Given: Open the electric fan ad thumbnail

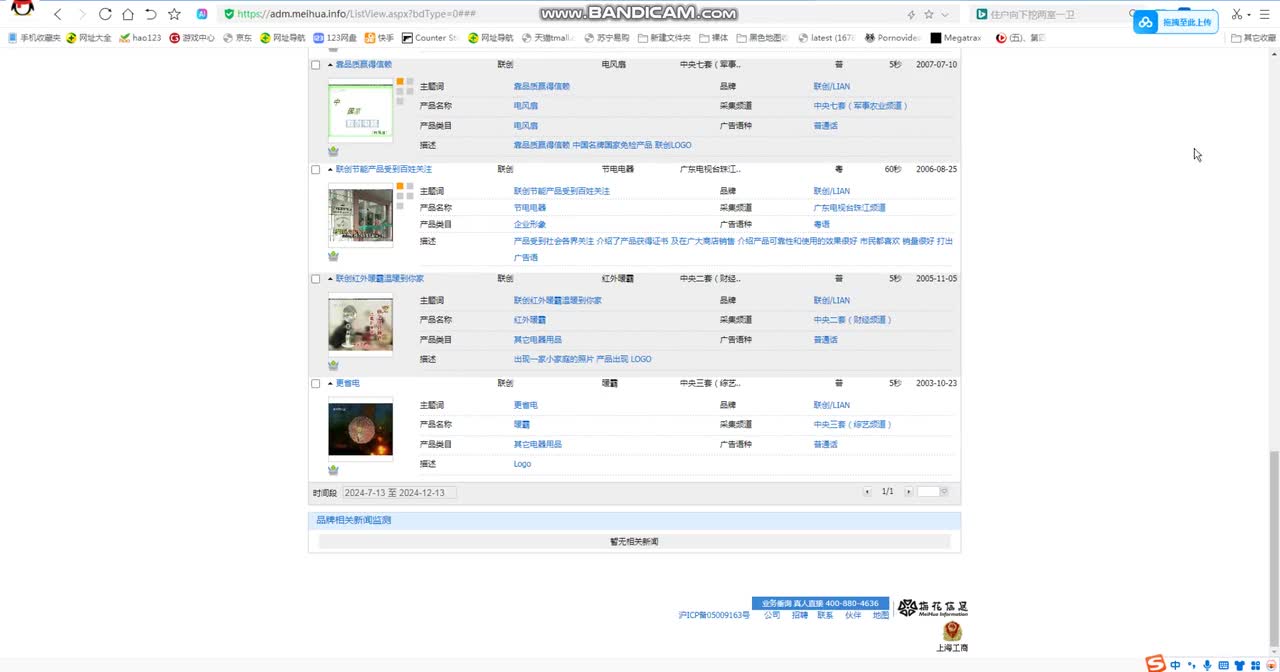Looking at the screenshot, I should coord(360,110).
